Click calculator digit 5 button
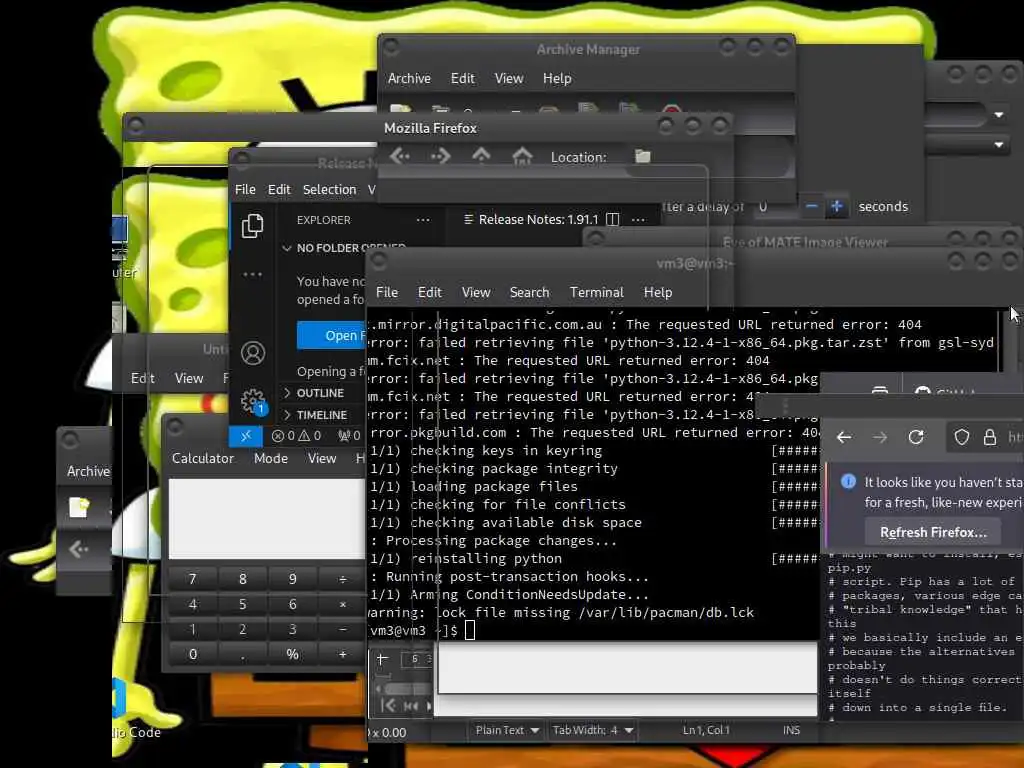The image size is (1024, 768). pyautogui.click(x=242, y=604)
